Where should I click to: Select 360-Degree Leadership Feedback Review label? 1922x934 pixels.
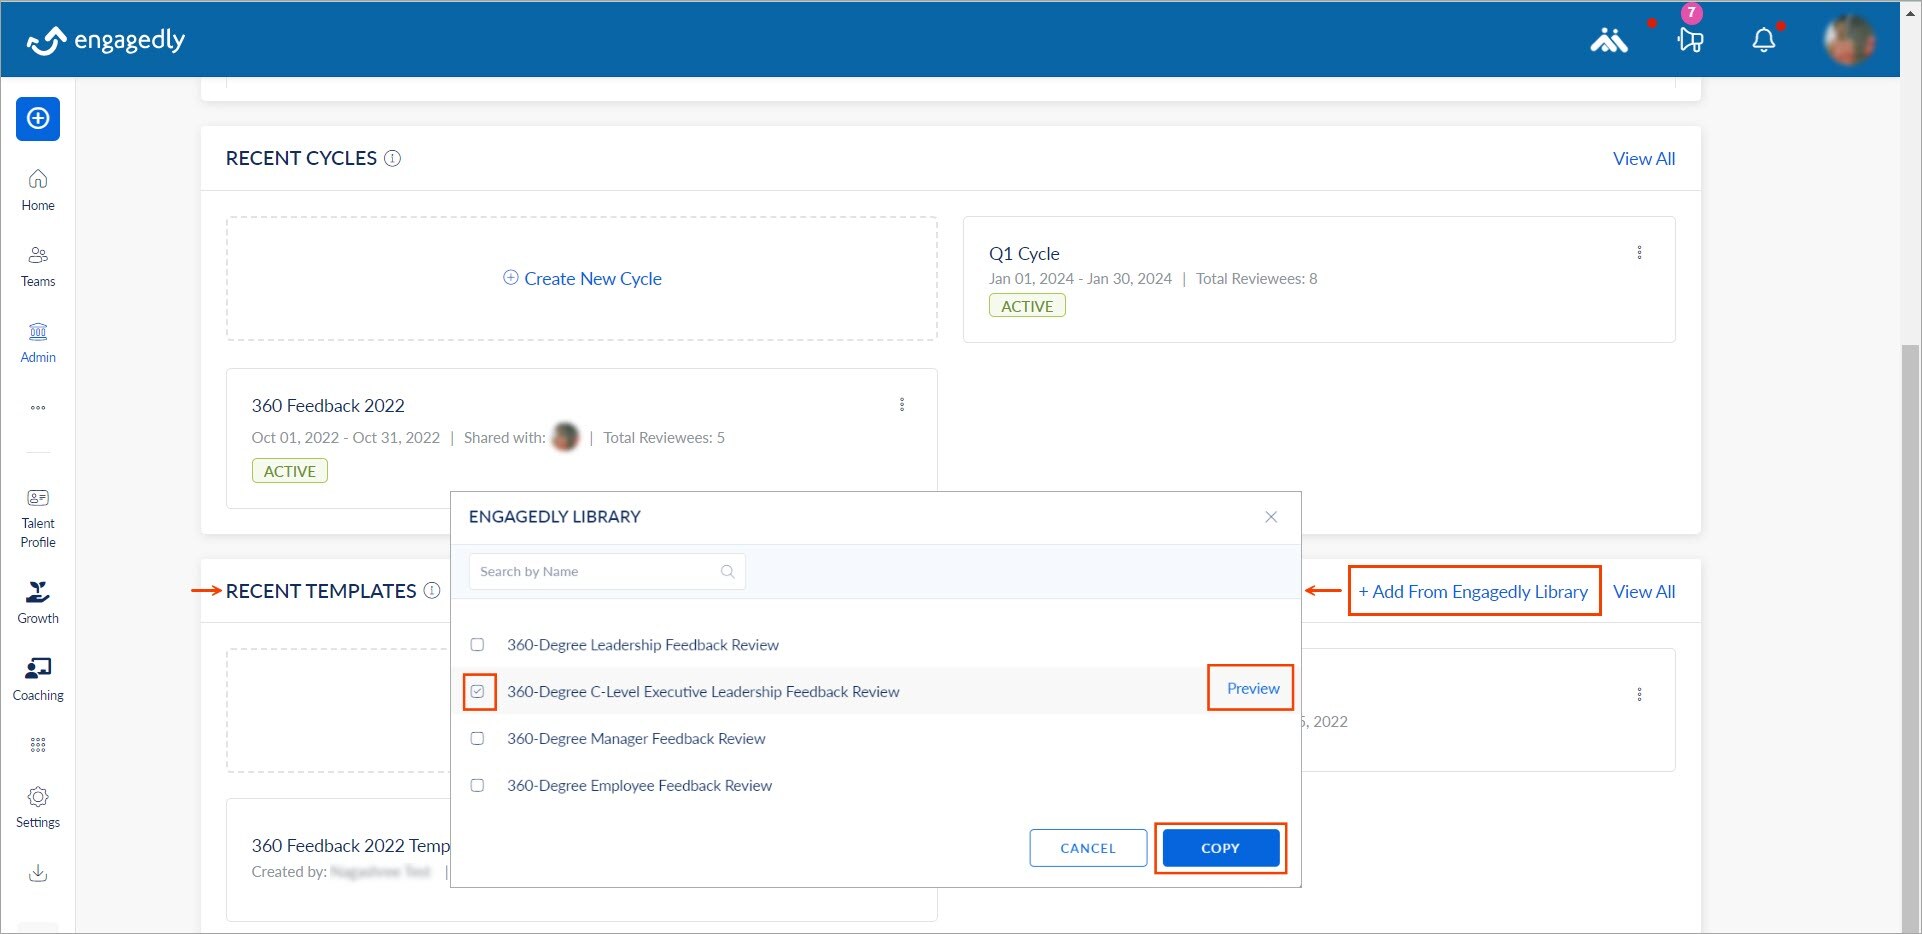tap(643, 645)
